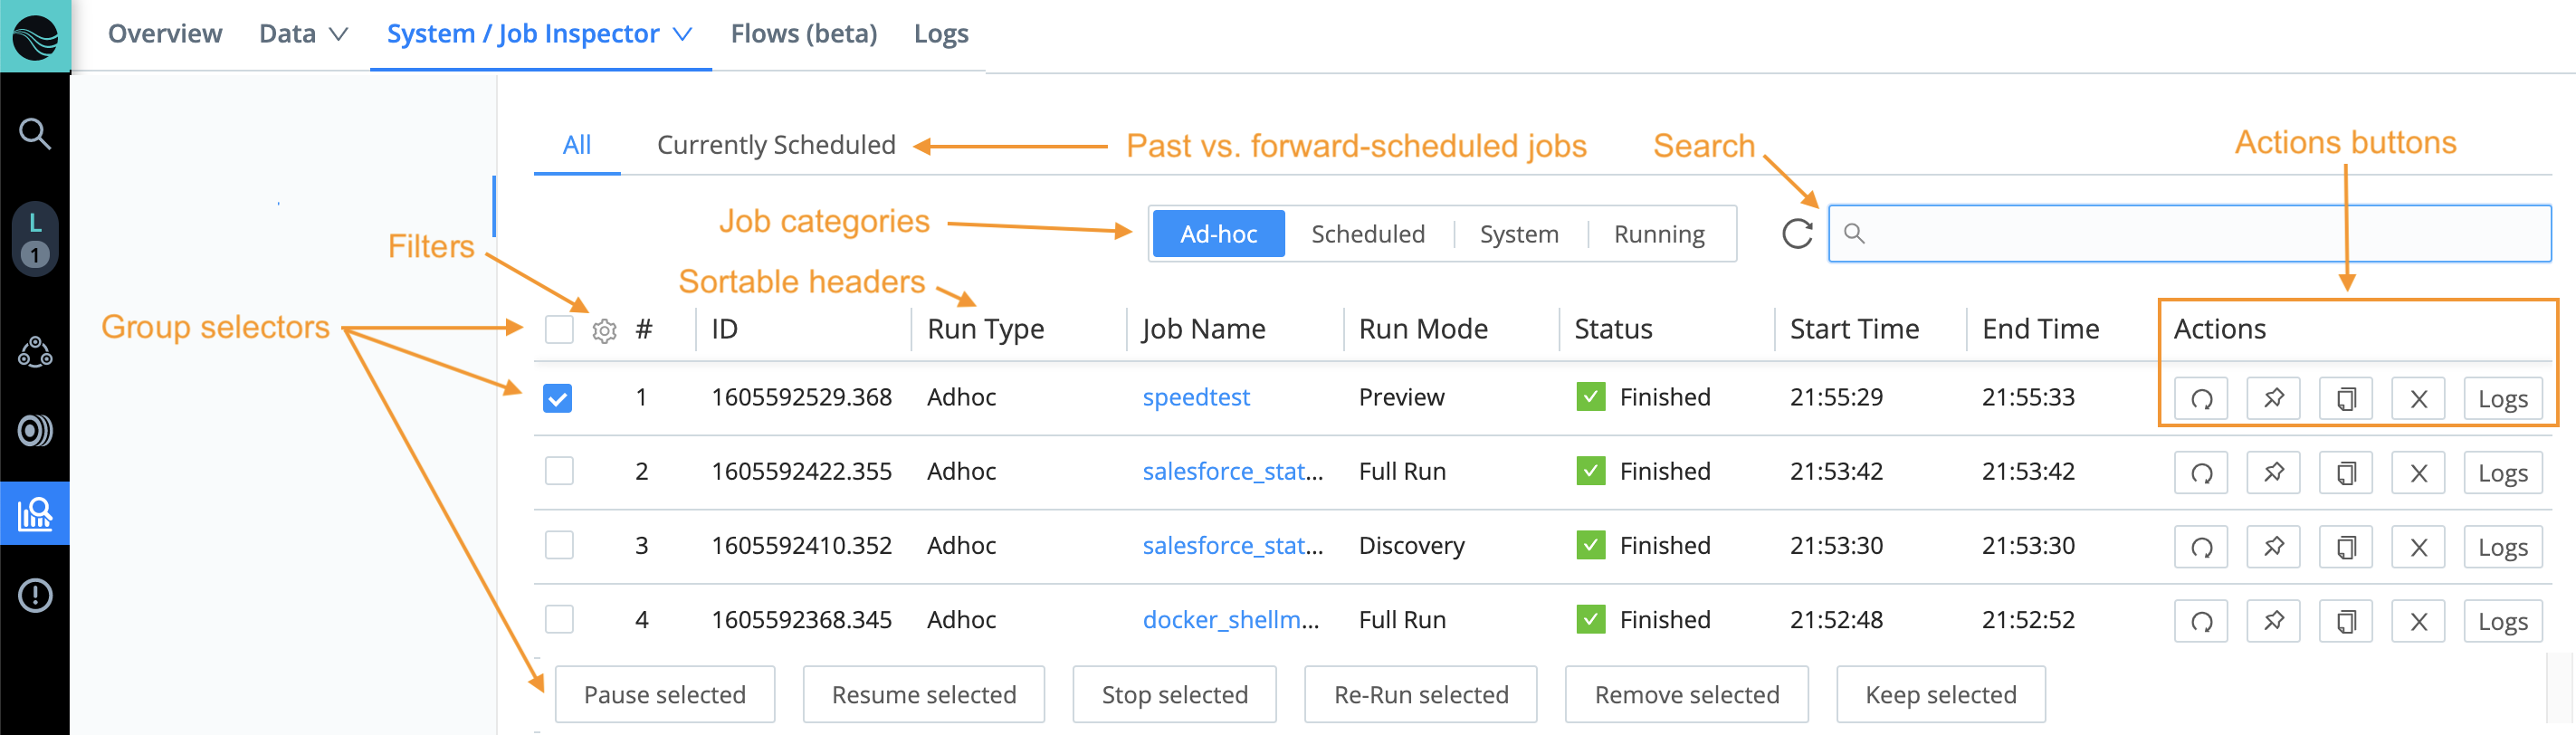Screen dimensions: 2576x735
Task: Switch to the Currently Scheduled tab
Action: (x=776, y=145)
